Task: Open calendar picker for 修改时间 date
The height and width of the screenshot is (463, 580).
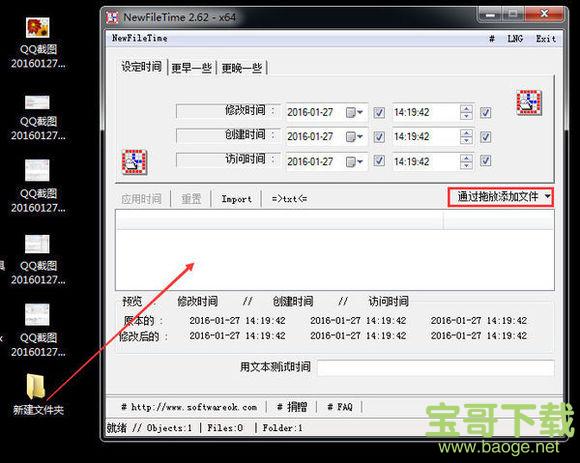Action: pos(354,112)
